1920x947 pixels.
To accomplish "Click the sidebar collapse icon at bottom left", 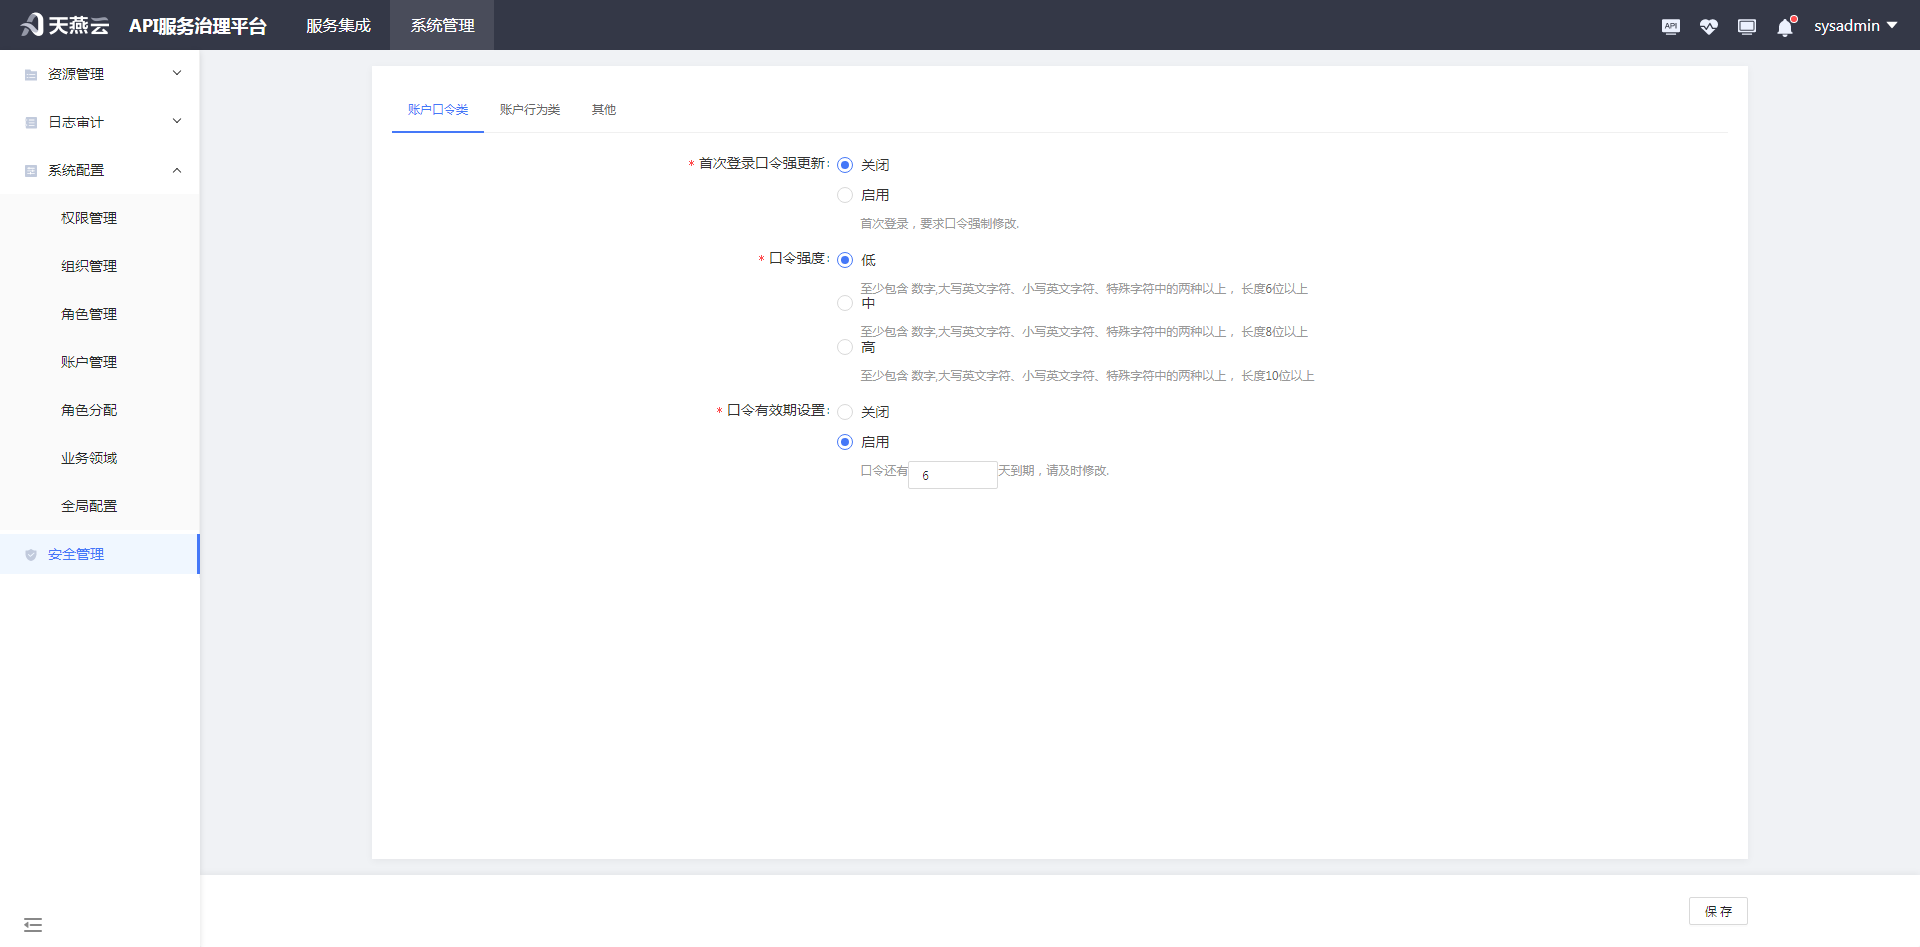I will coord(33,925).
